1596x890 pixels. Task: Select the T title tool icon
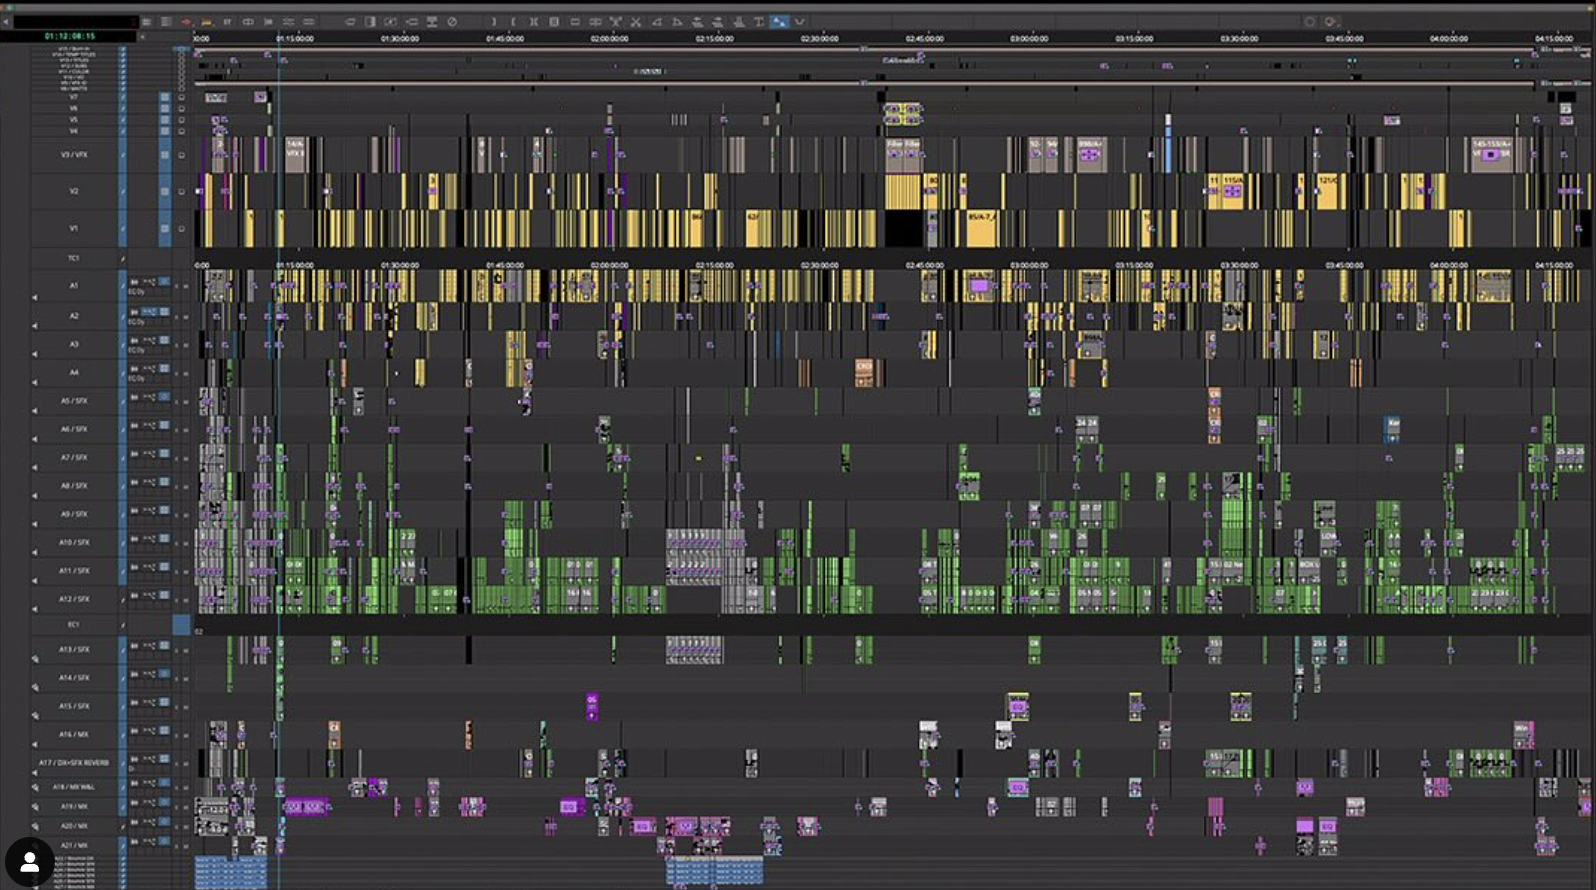[758, 21]
